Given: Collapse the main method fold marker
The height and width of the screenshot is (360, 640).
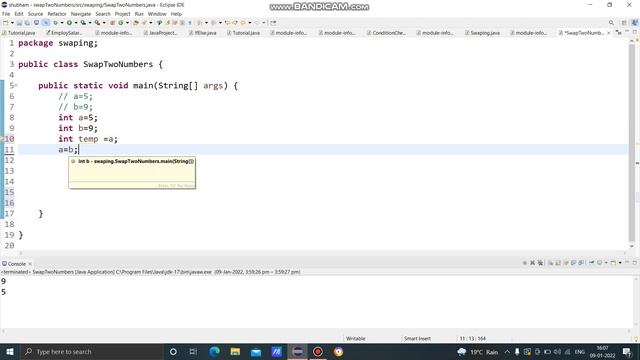Looking at the screenshot, I should (16, 85).
